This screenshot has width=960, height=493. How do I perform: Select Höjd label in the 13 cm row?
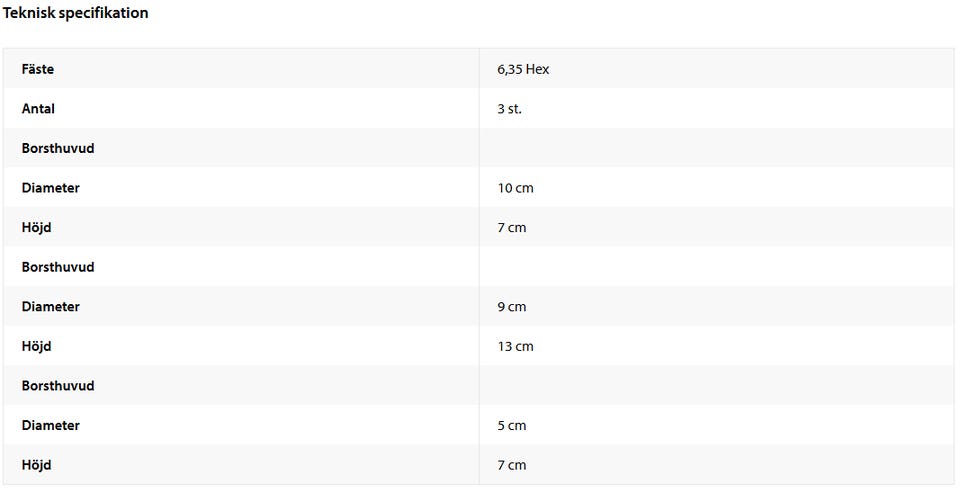pyautogui.click(x=36, y=346)
